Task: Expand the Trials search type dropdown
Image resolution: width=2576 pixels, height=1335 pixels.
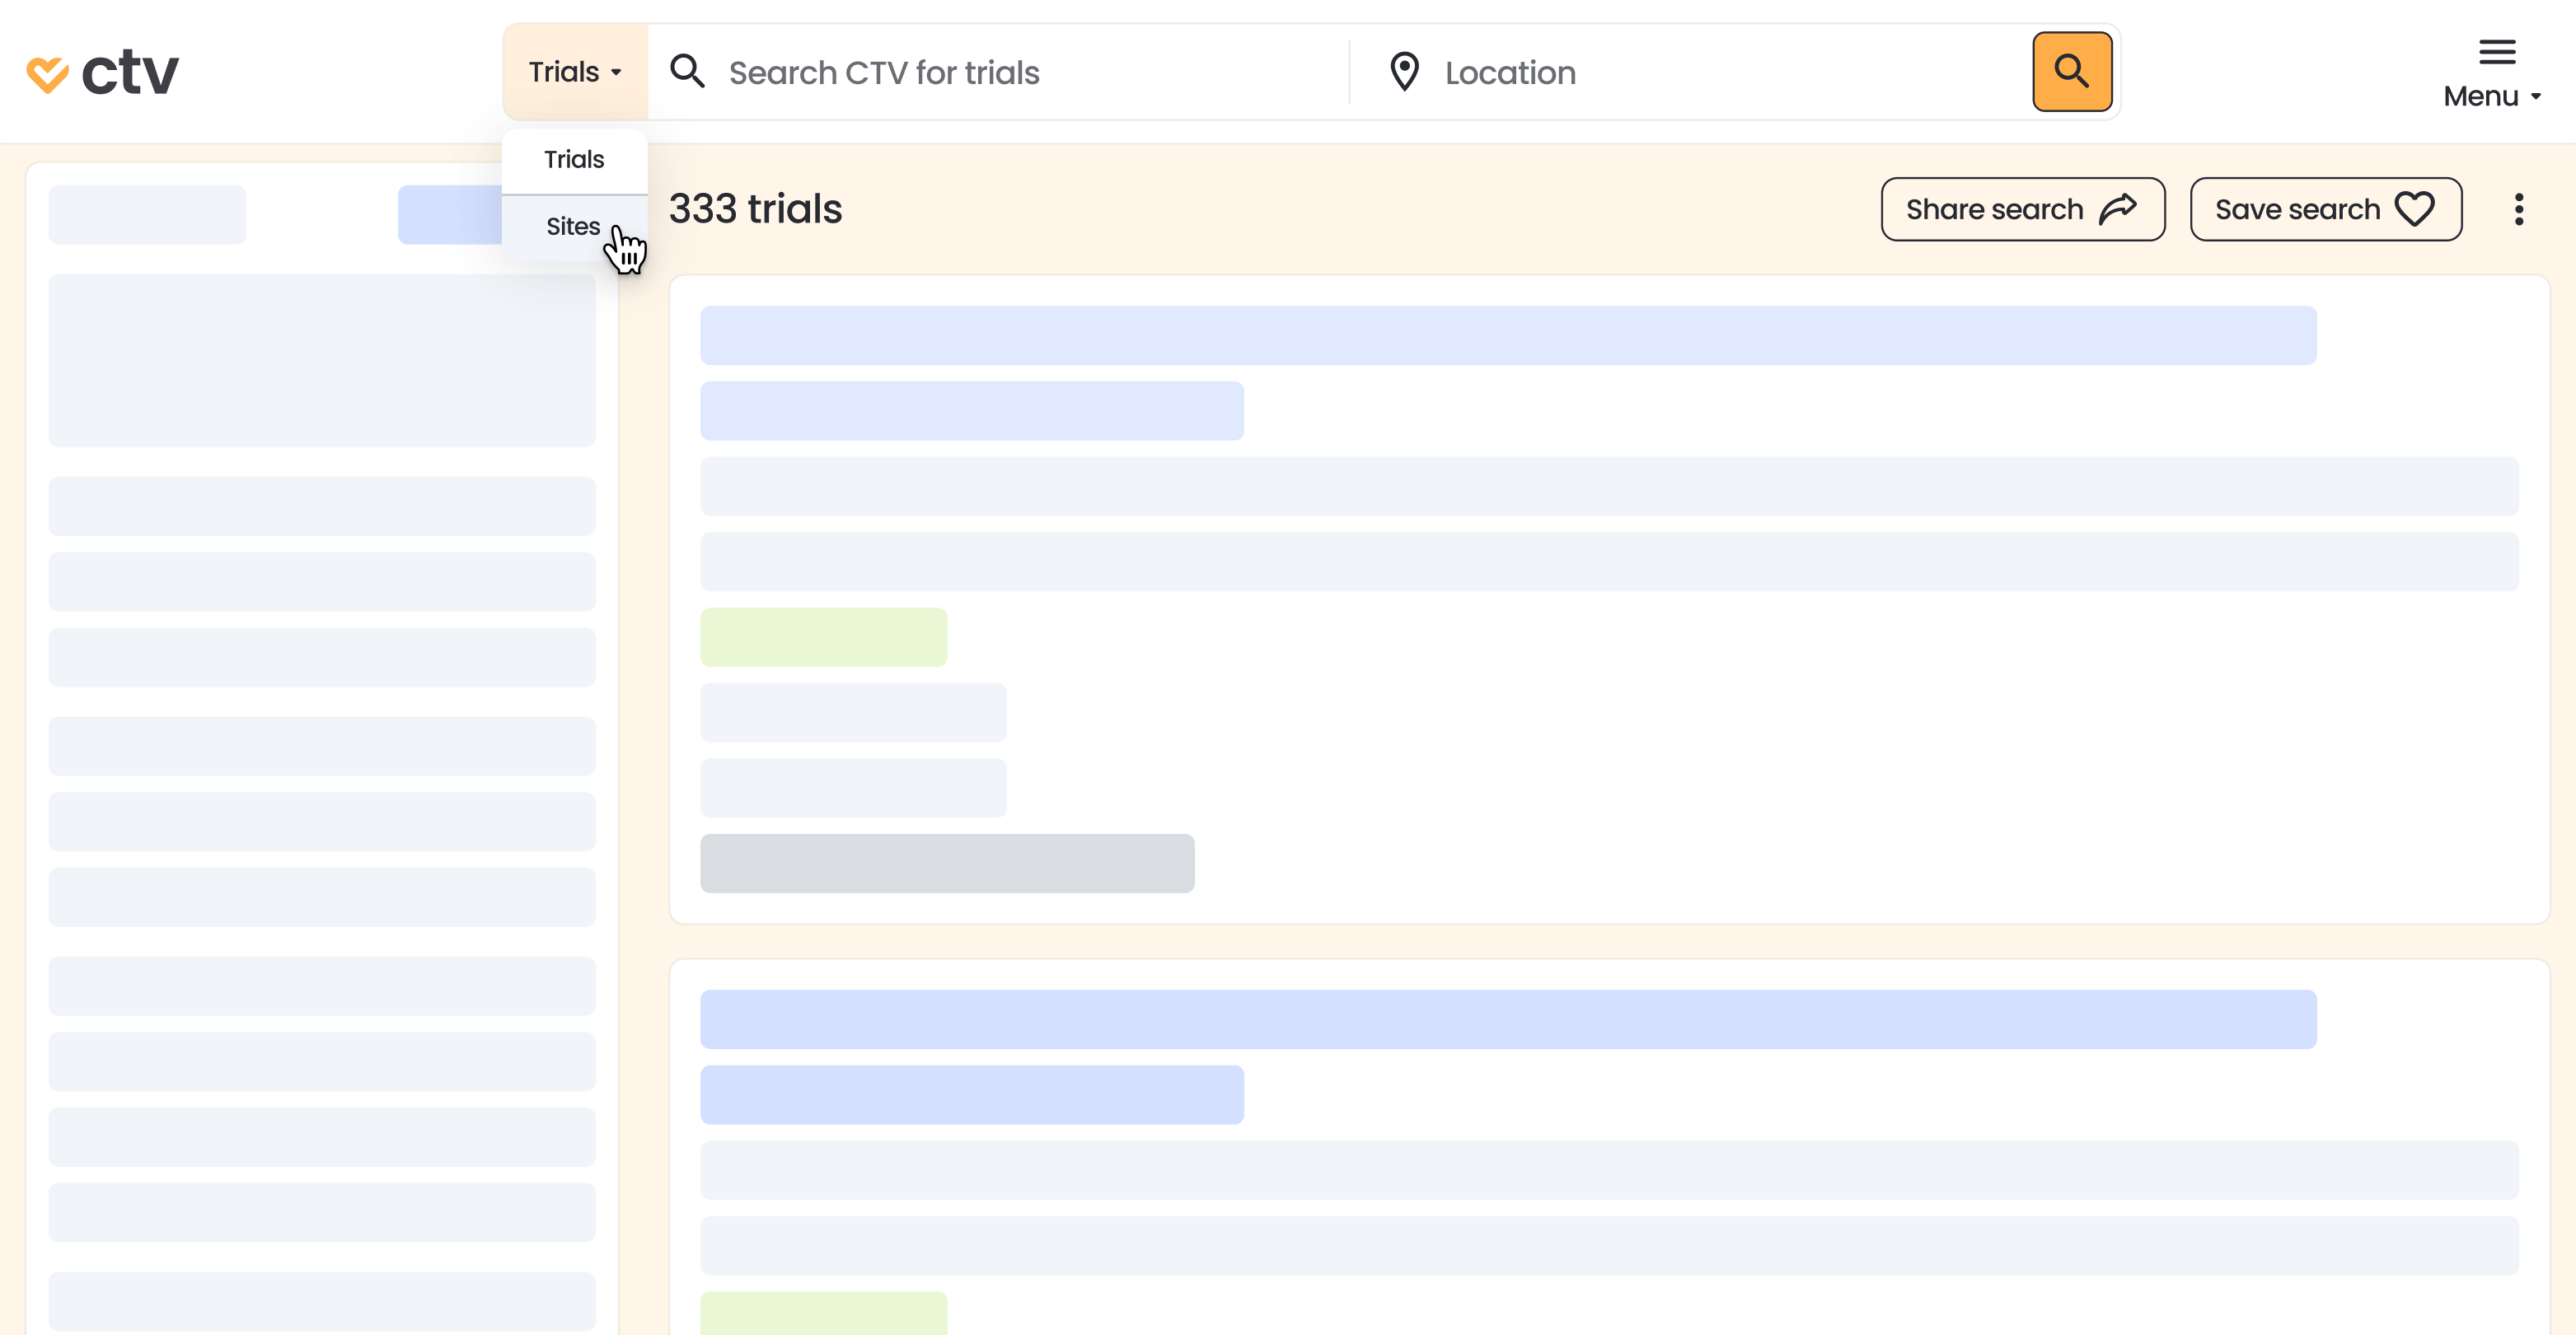Action: pos(575,72)
